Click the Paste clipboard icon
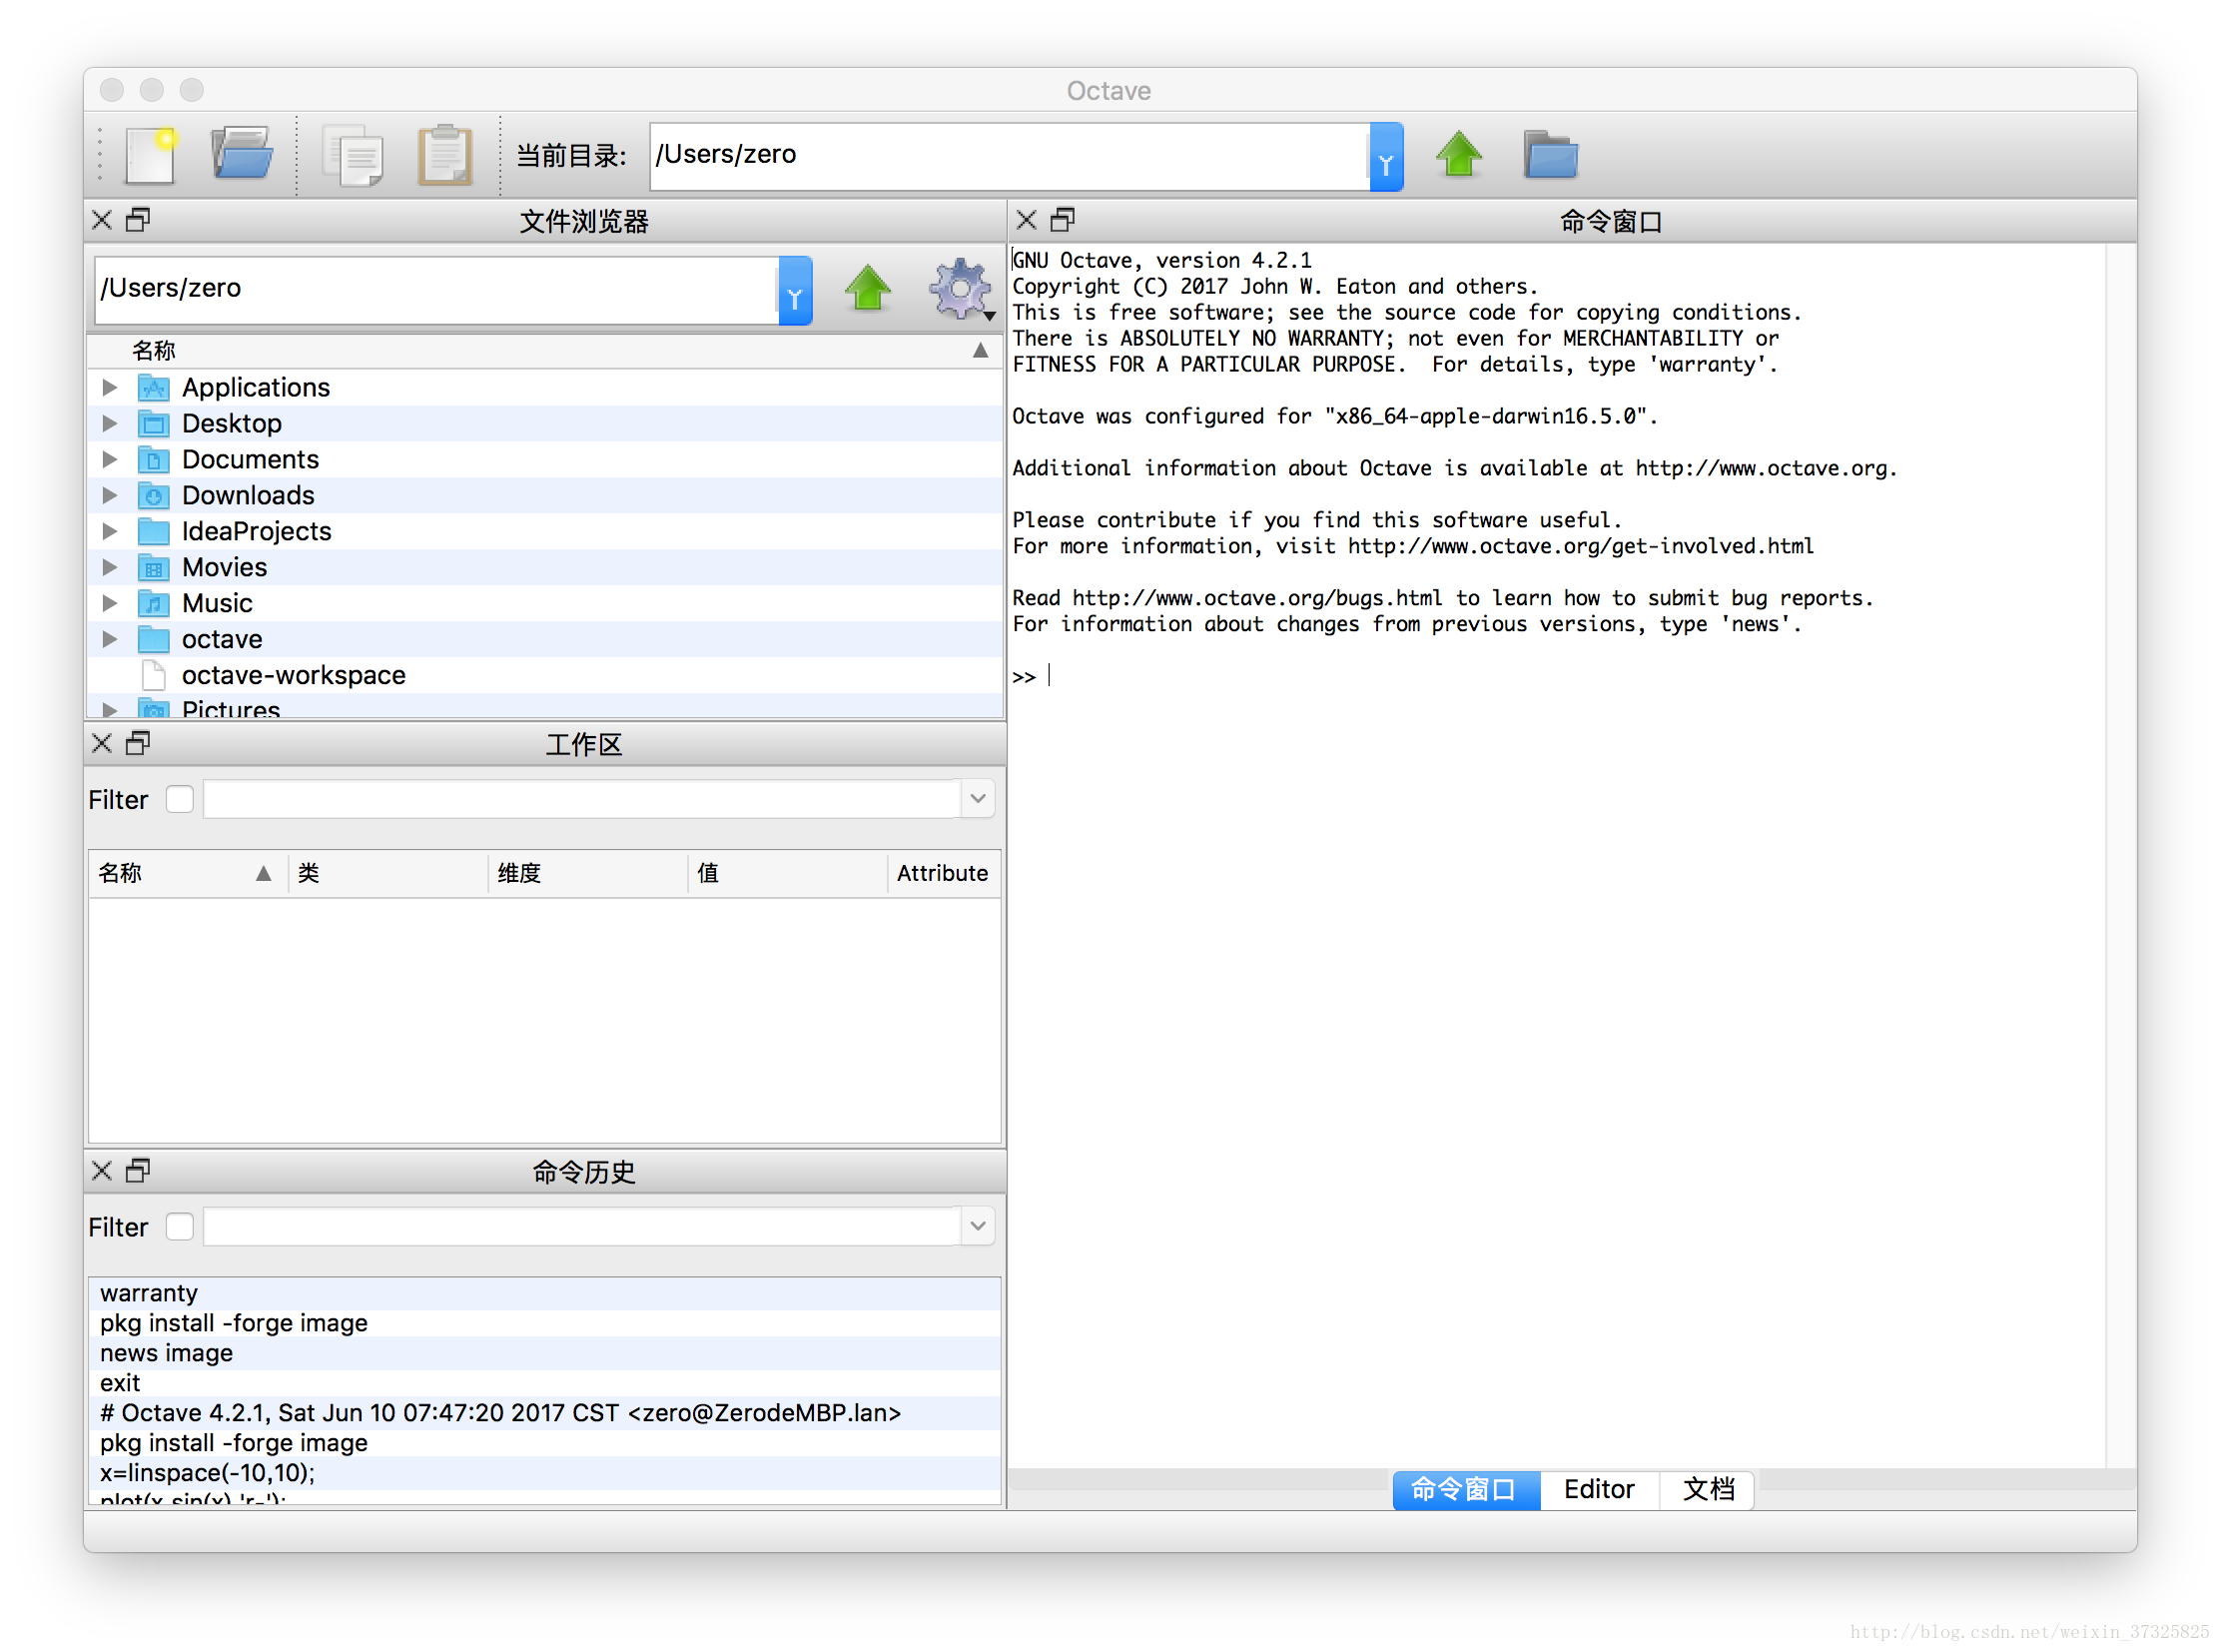Viewport: 2221px width, 1652px height. pos(444,155)
